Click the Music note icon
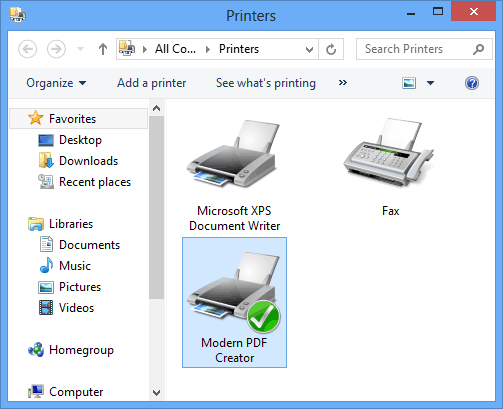This screenshot has width=503, height=409. pos(46,266)
